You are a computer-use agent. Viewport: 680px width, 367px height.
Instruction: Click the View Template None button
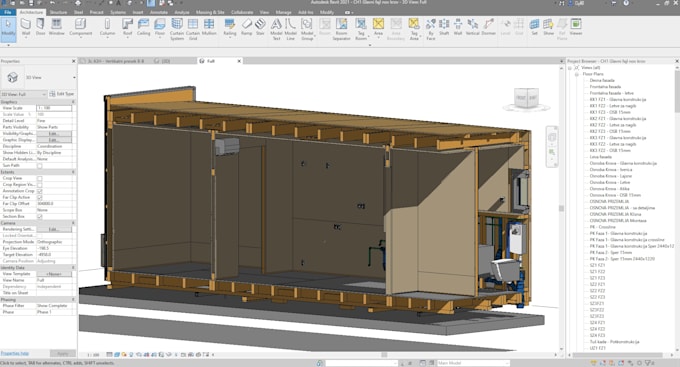point(54,274)
